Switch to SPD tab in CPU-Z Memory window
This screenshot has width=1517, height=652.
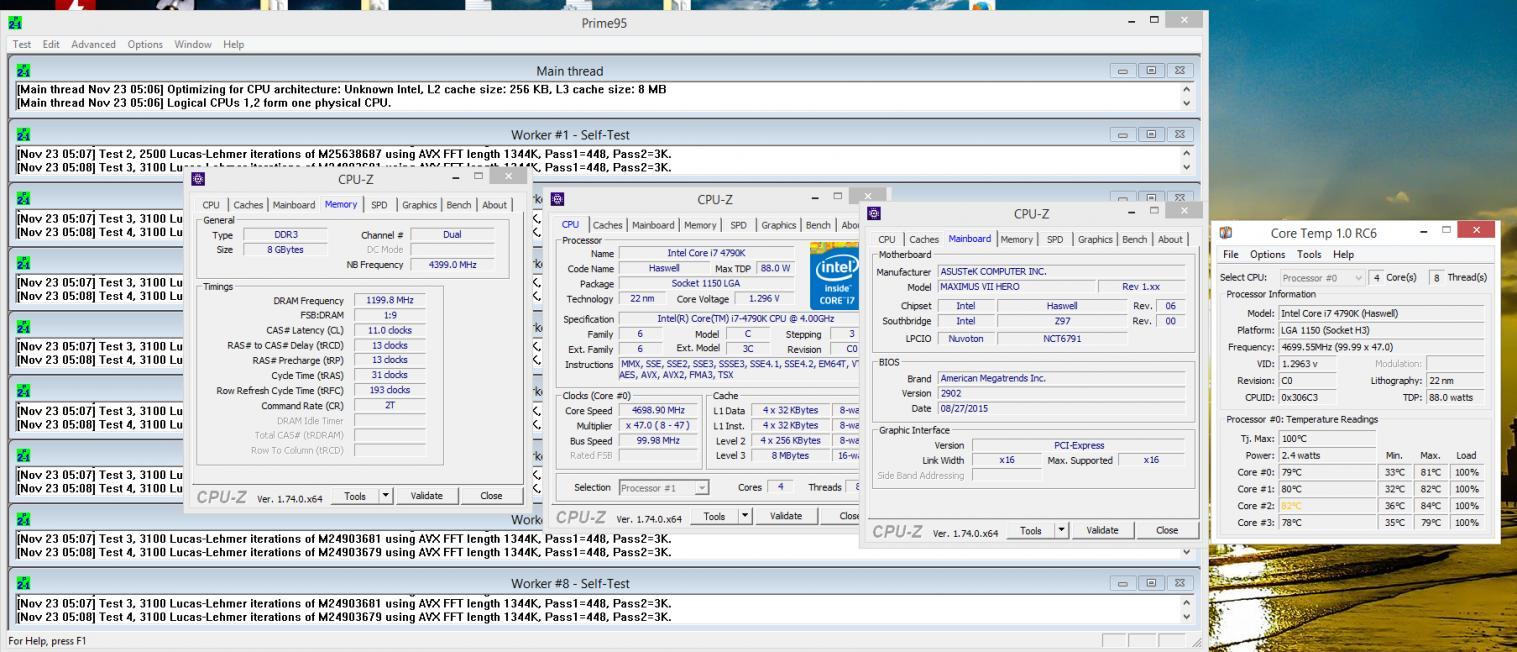pos(379,205)
